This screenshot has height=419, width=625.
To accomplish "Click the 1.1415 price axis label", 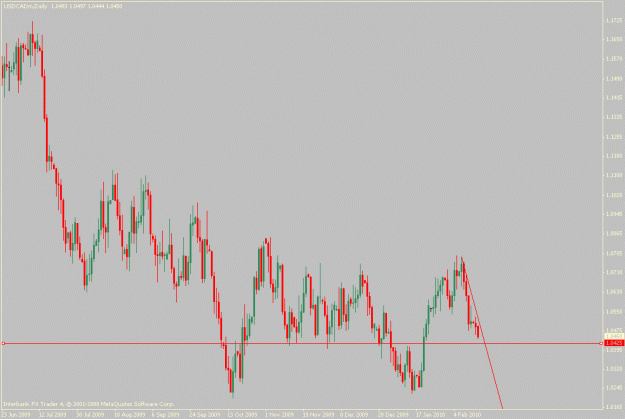I will 614,98.
